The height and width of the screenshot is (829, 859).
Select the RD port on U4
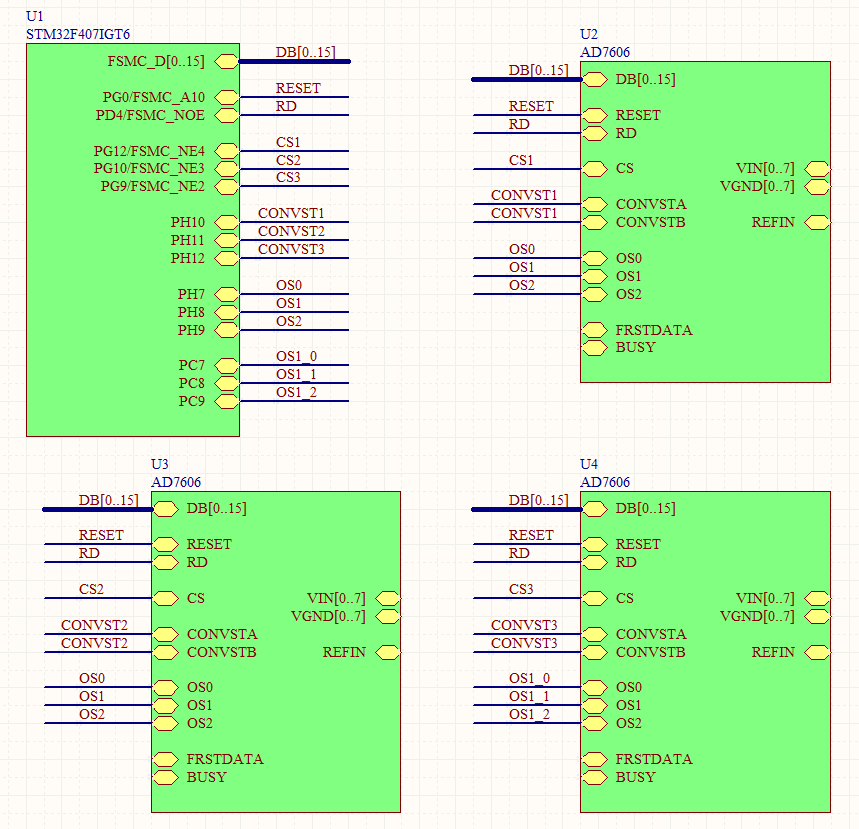[595, 563]
